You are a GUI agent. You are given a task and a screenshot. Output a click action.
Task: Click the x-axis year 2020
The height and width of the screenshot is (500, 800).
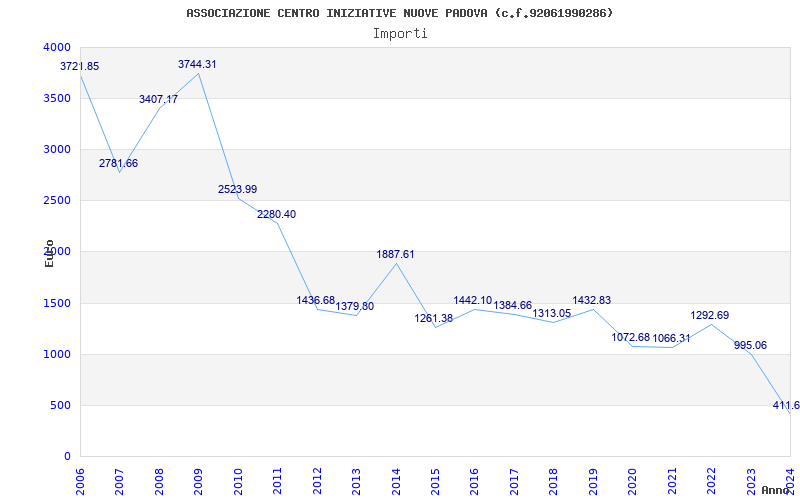point(632,482)
